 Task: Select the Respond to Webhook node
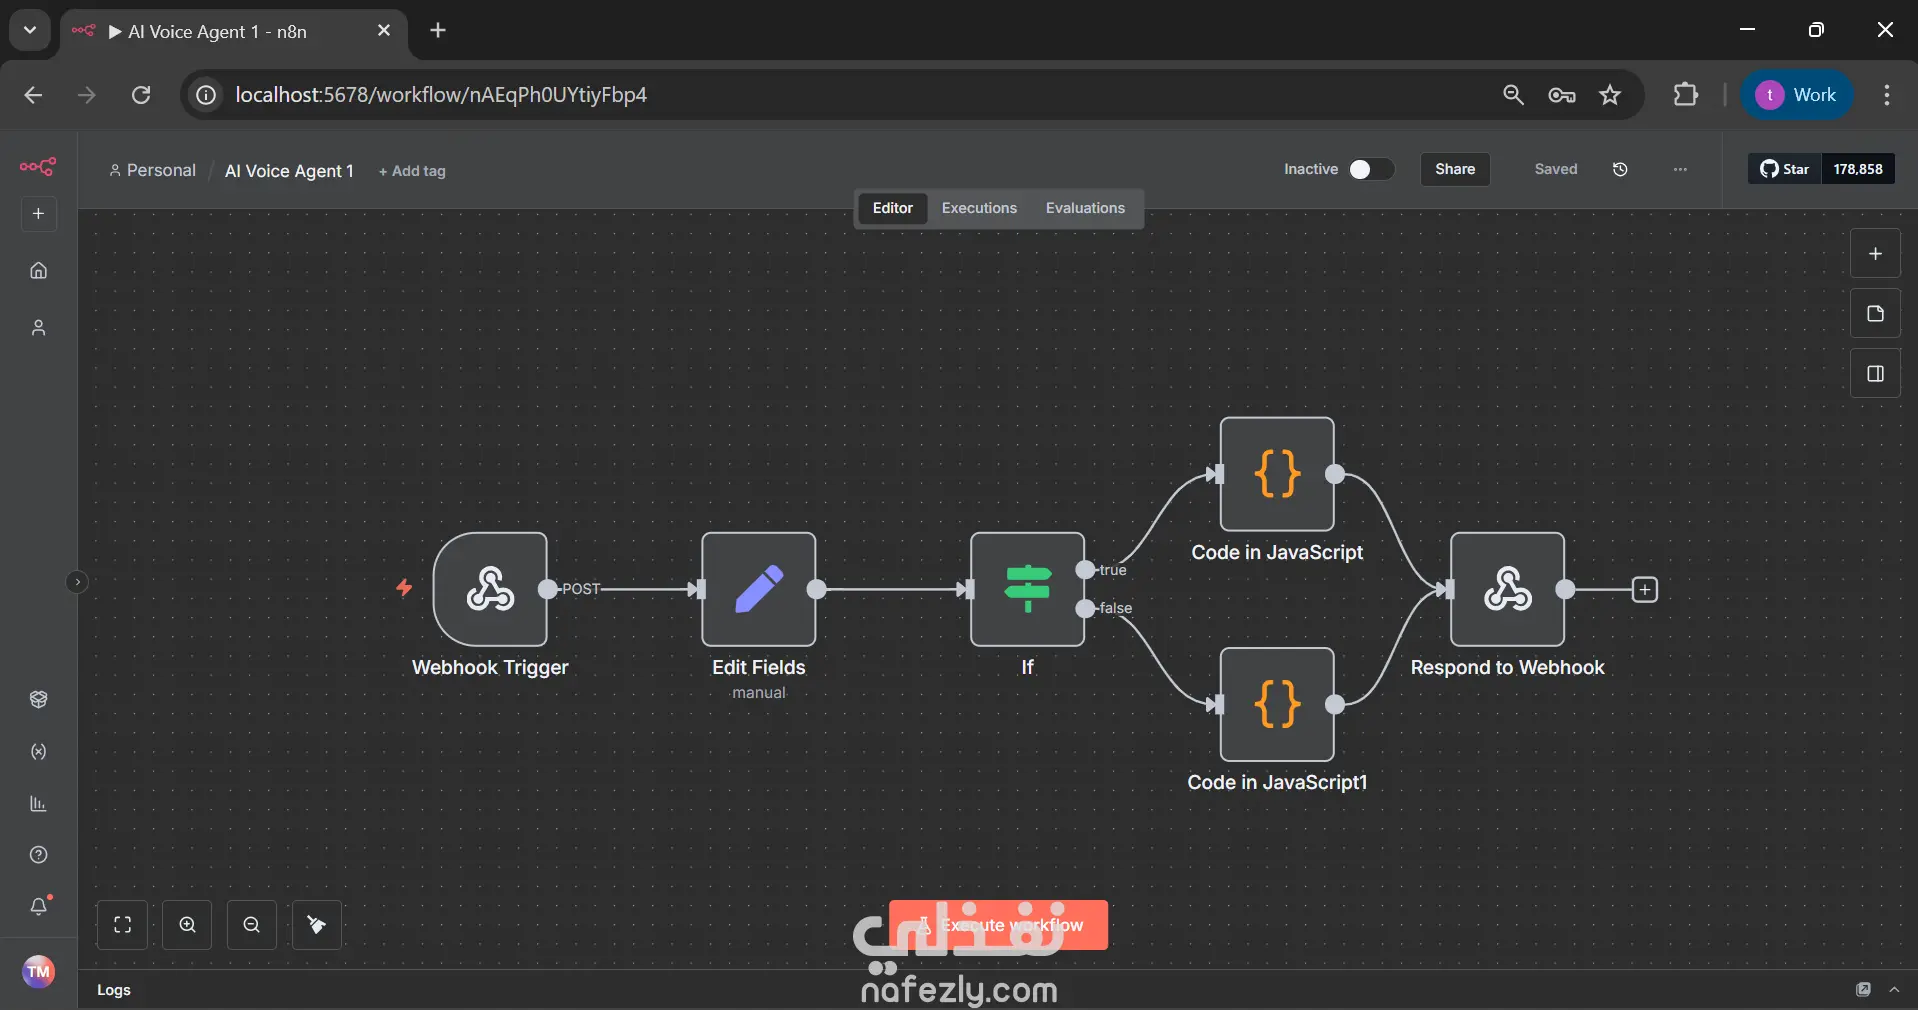click(x=1508, y=589)
